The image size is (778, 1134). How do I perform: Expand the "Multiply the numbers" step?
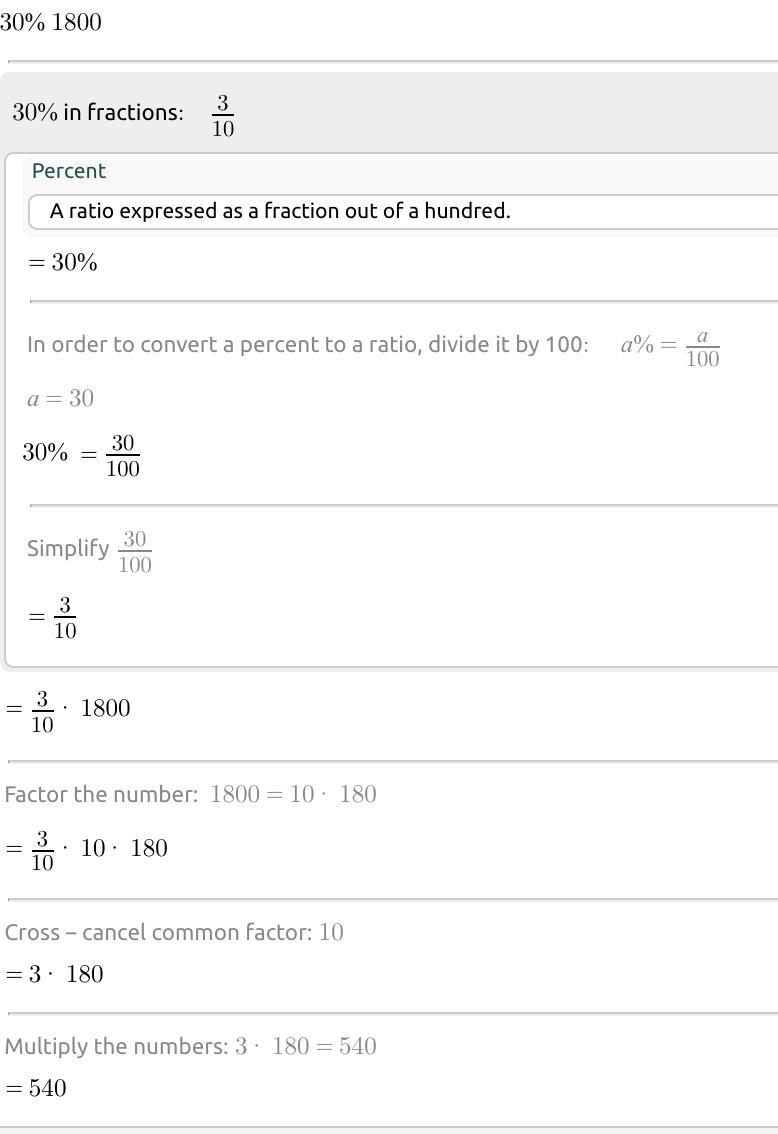117,1047
